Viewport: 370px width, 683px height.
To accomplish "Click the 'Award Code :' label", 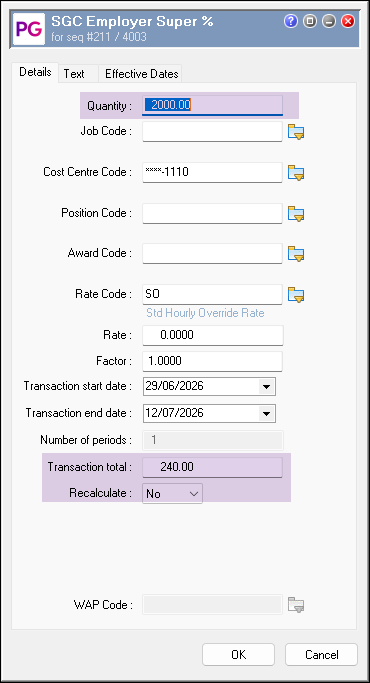I will click(x=100, y=253).
